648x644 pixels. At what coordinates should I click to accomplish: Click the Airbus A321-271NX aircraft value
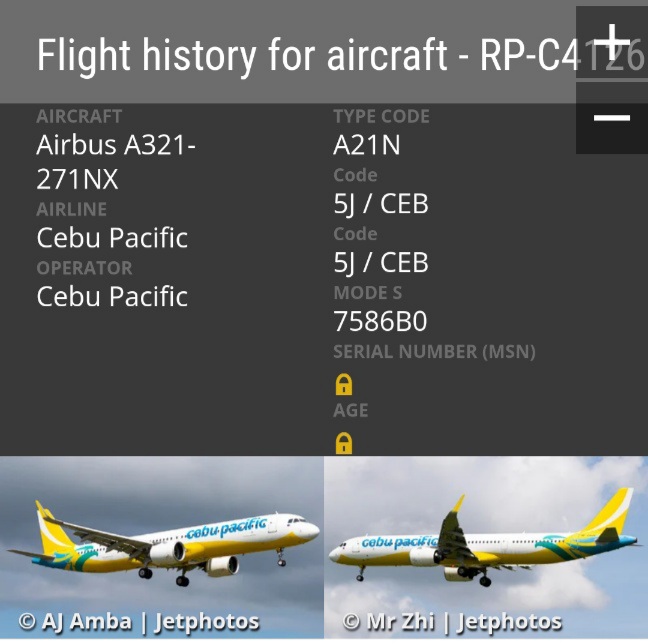point(116,162)
